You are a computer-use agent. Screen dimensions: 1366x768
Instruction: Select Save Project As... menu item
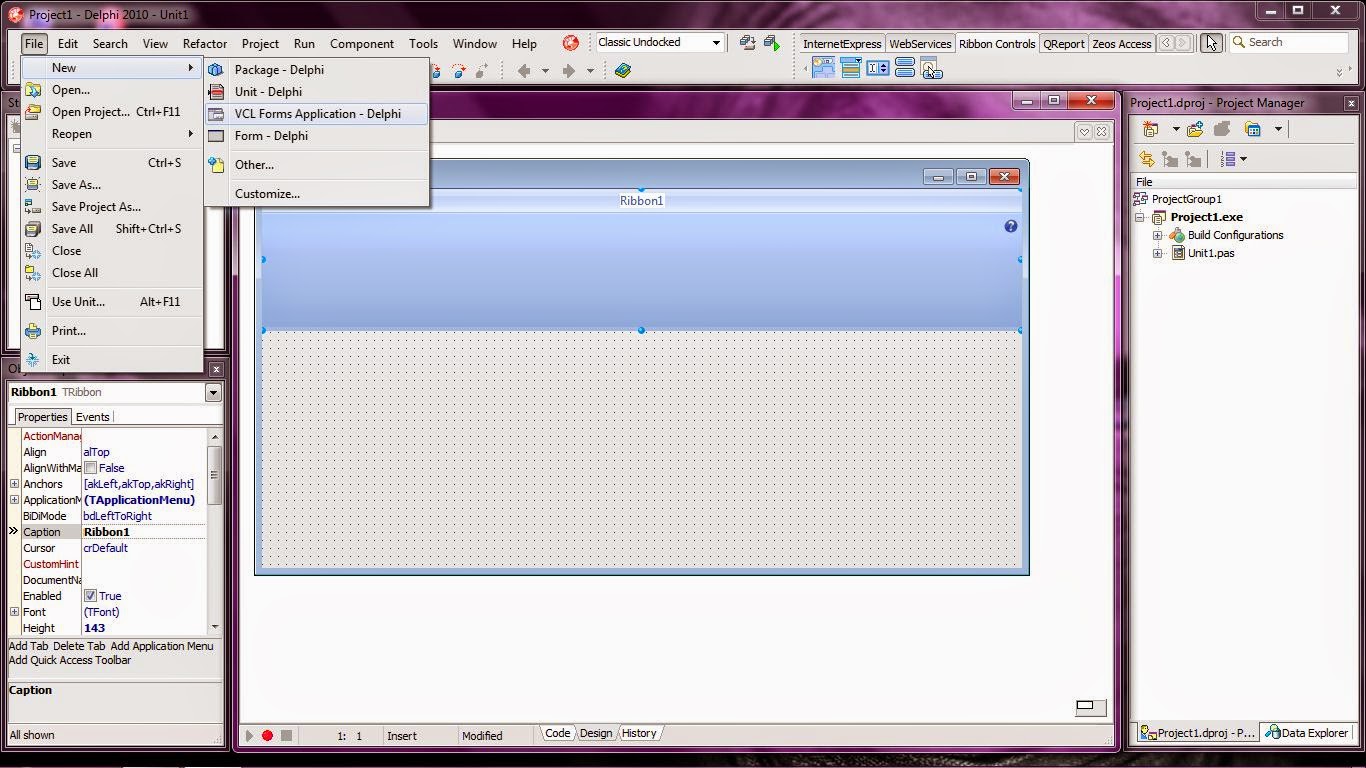[112, 207]
